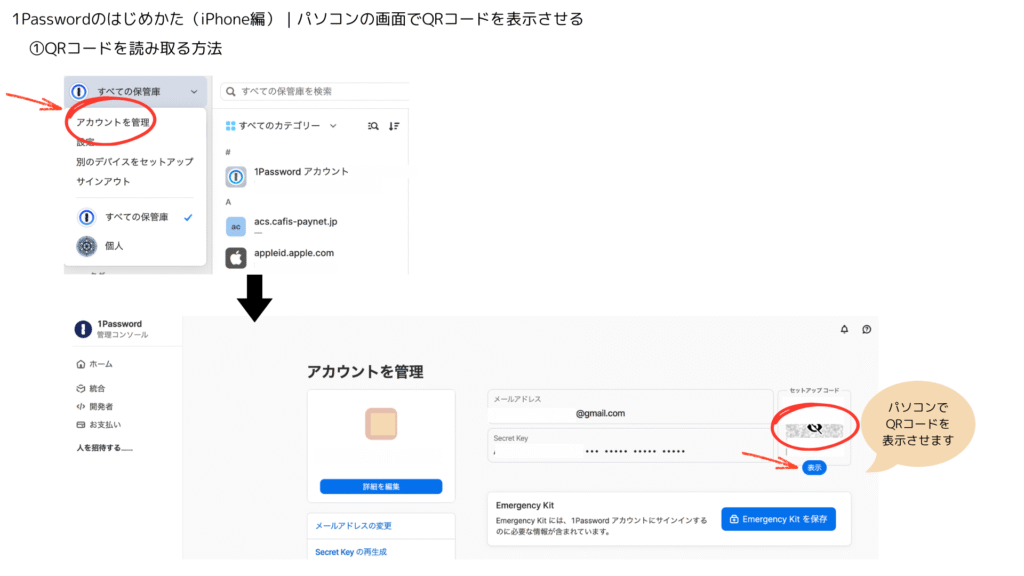Open the メールアドレスの変更 link

click(x=353, y=526)
